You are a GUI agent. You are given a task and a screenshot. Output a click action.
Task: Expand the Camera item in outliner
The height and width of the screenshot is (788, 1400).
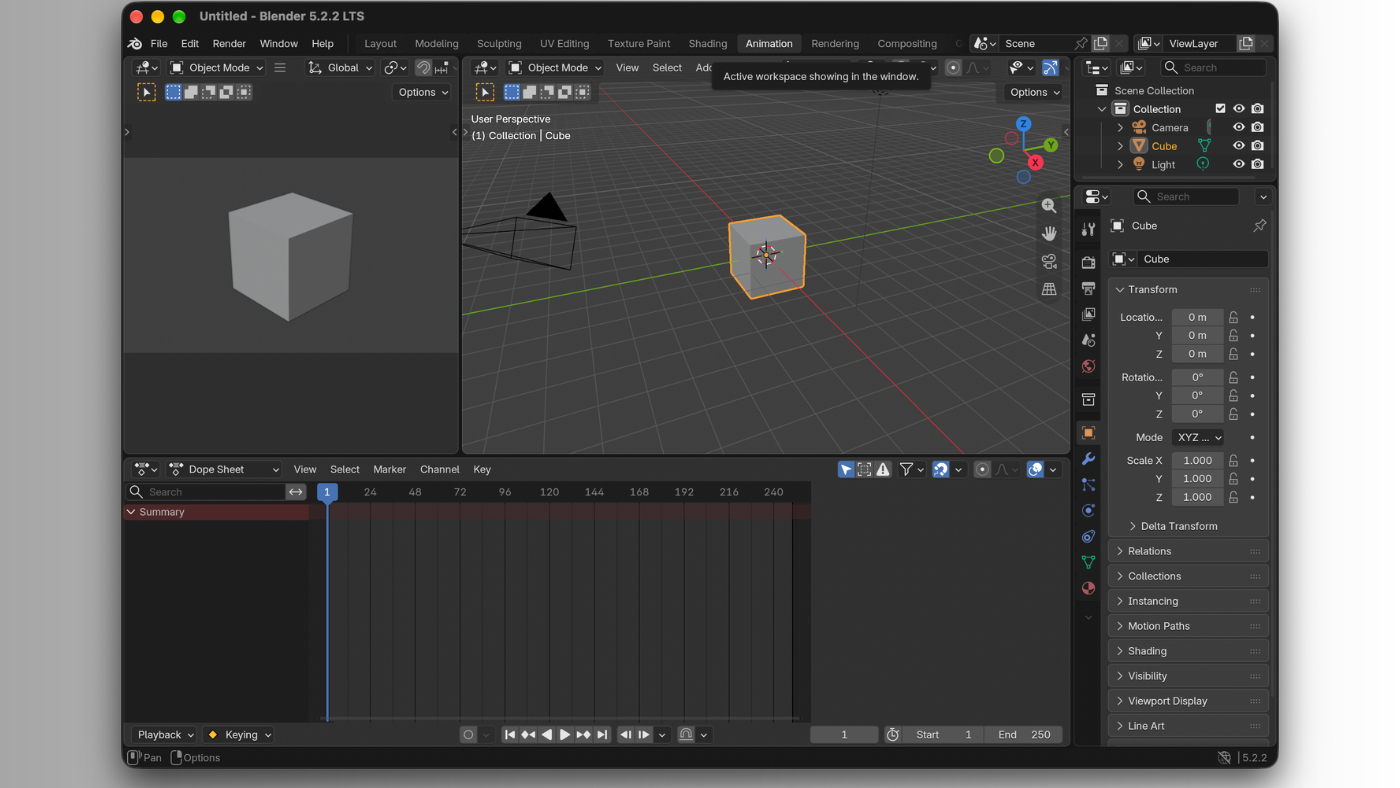(x=1120, y=128)
